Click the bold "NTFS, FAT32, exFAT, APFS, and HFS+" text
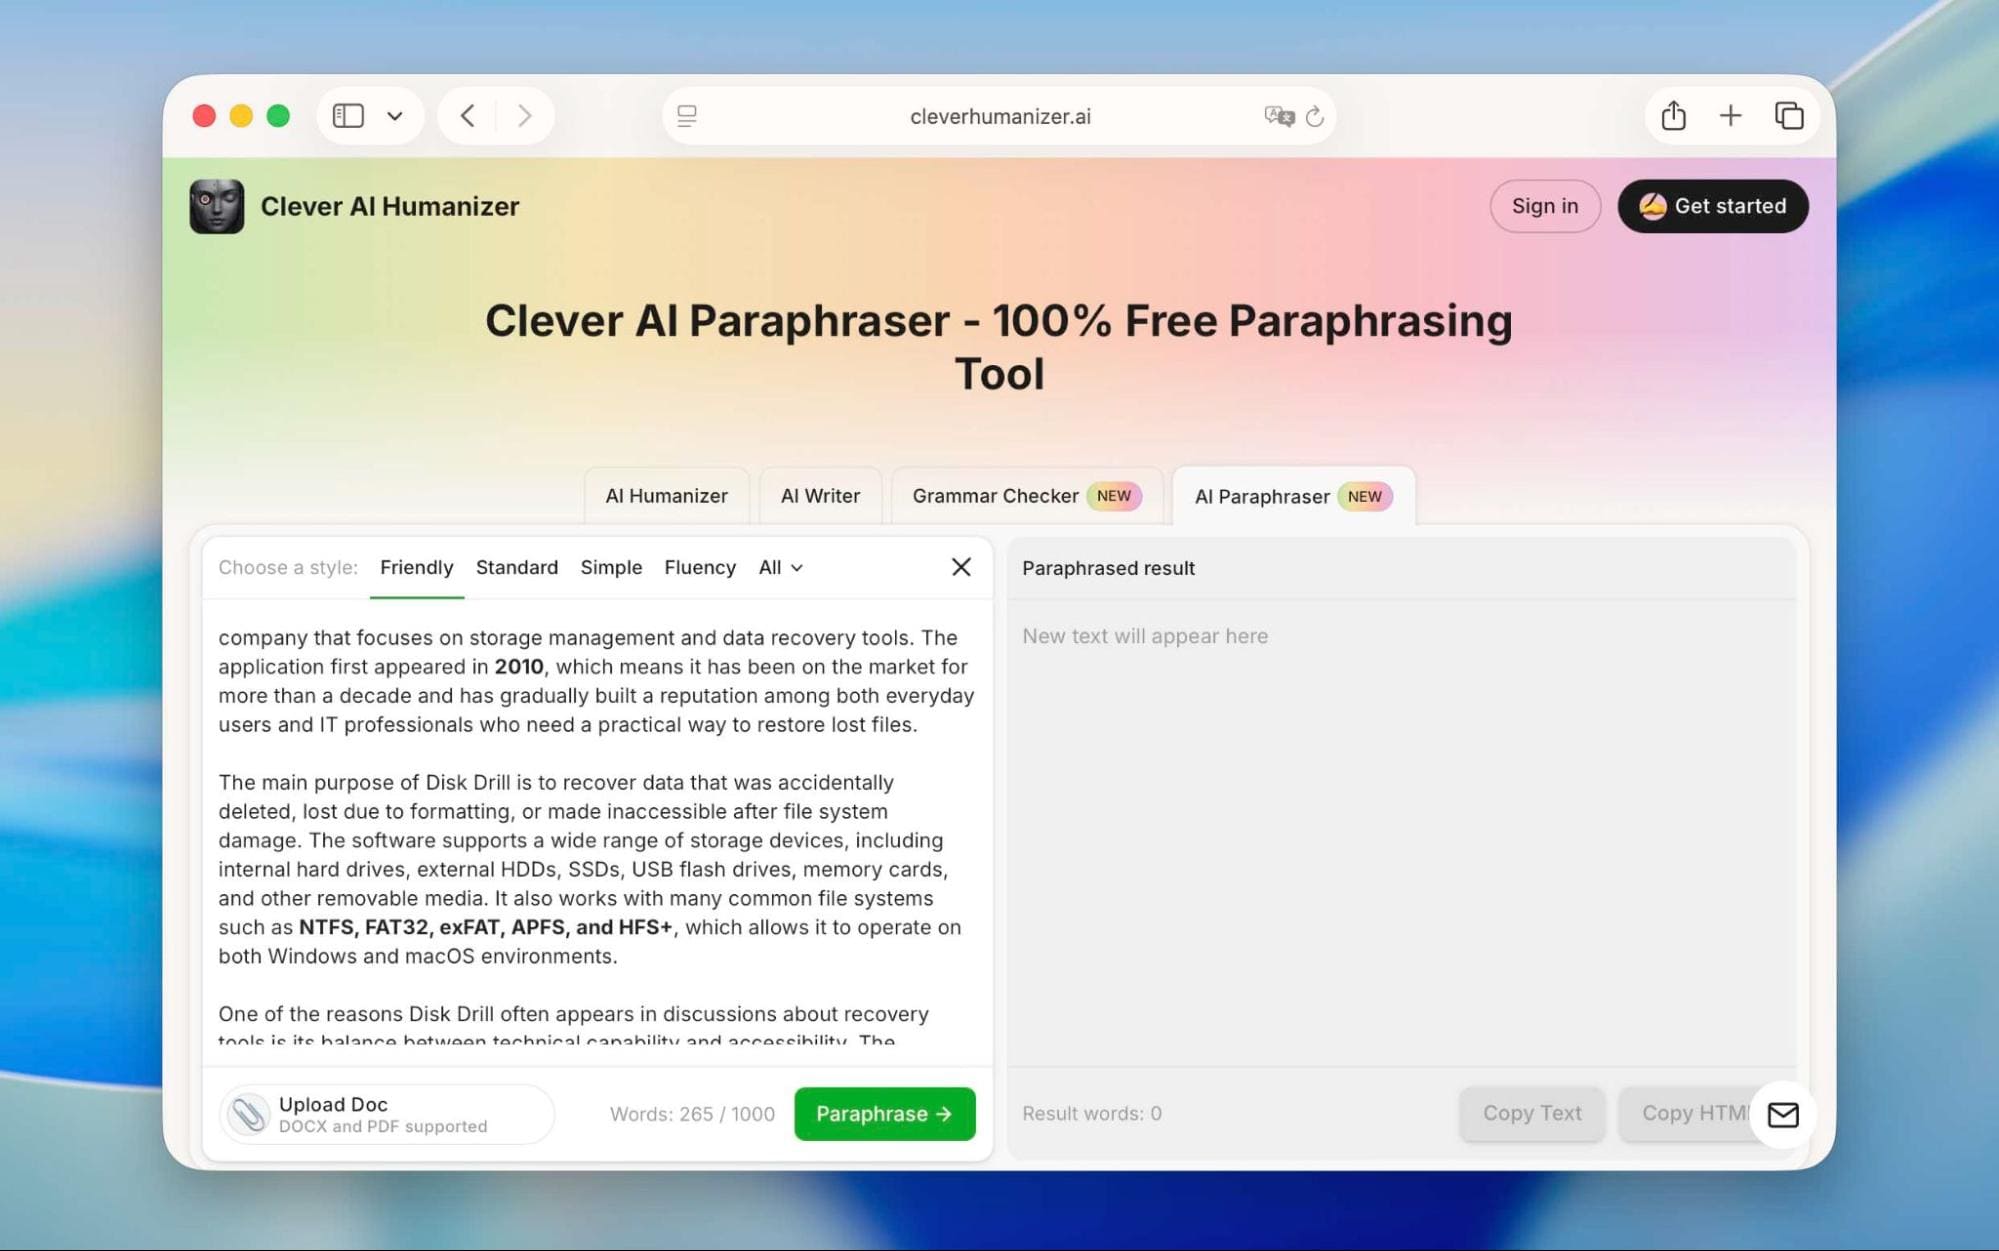This screenshot has height=1251, width=1999. 486,927
